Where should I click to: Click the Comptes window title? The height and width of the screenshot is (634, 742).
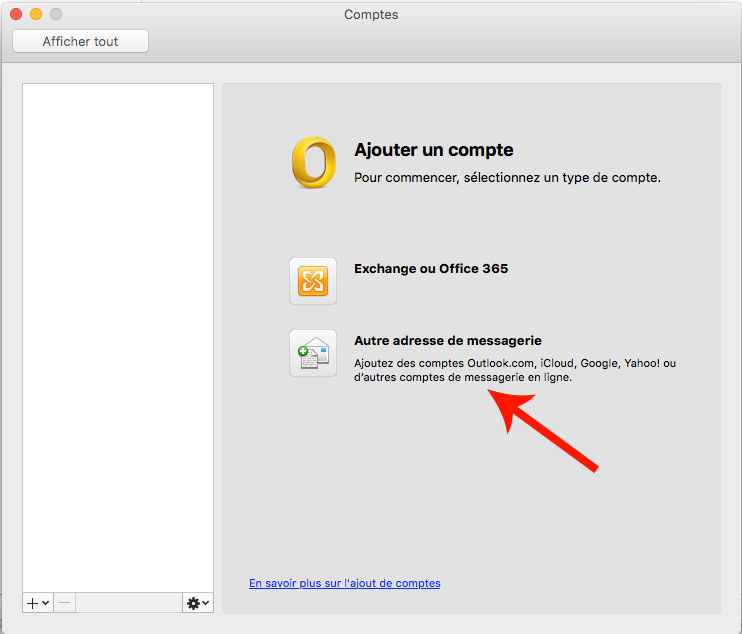point(370,14)
